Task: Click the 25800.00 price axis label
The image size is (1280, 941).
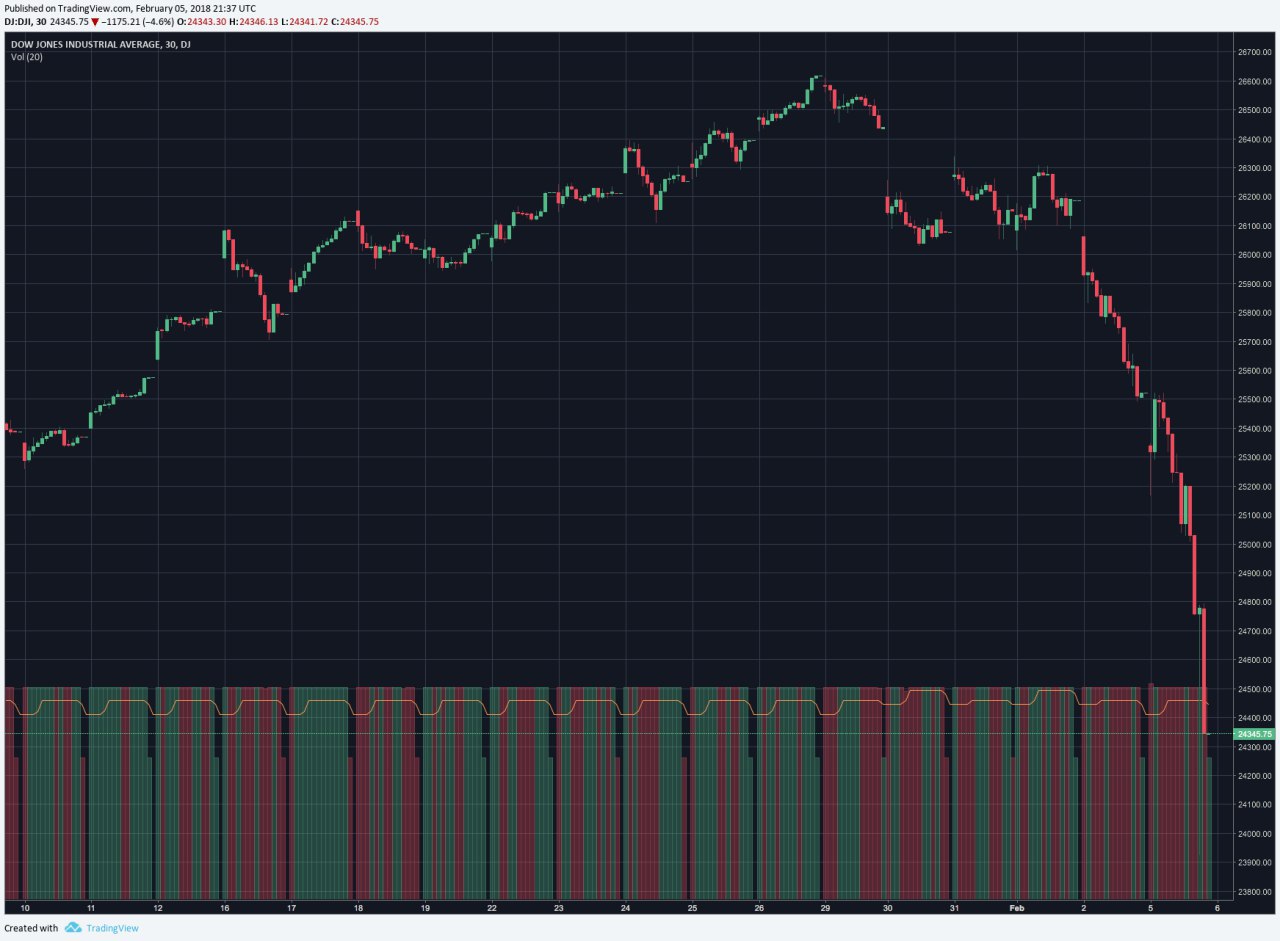Action: click(x=1255, y=313)
